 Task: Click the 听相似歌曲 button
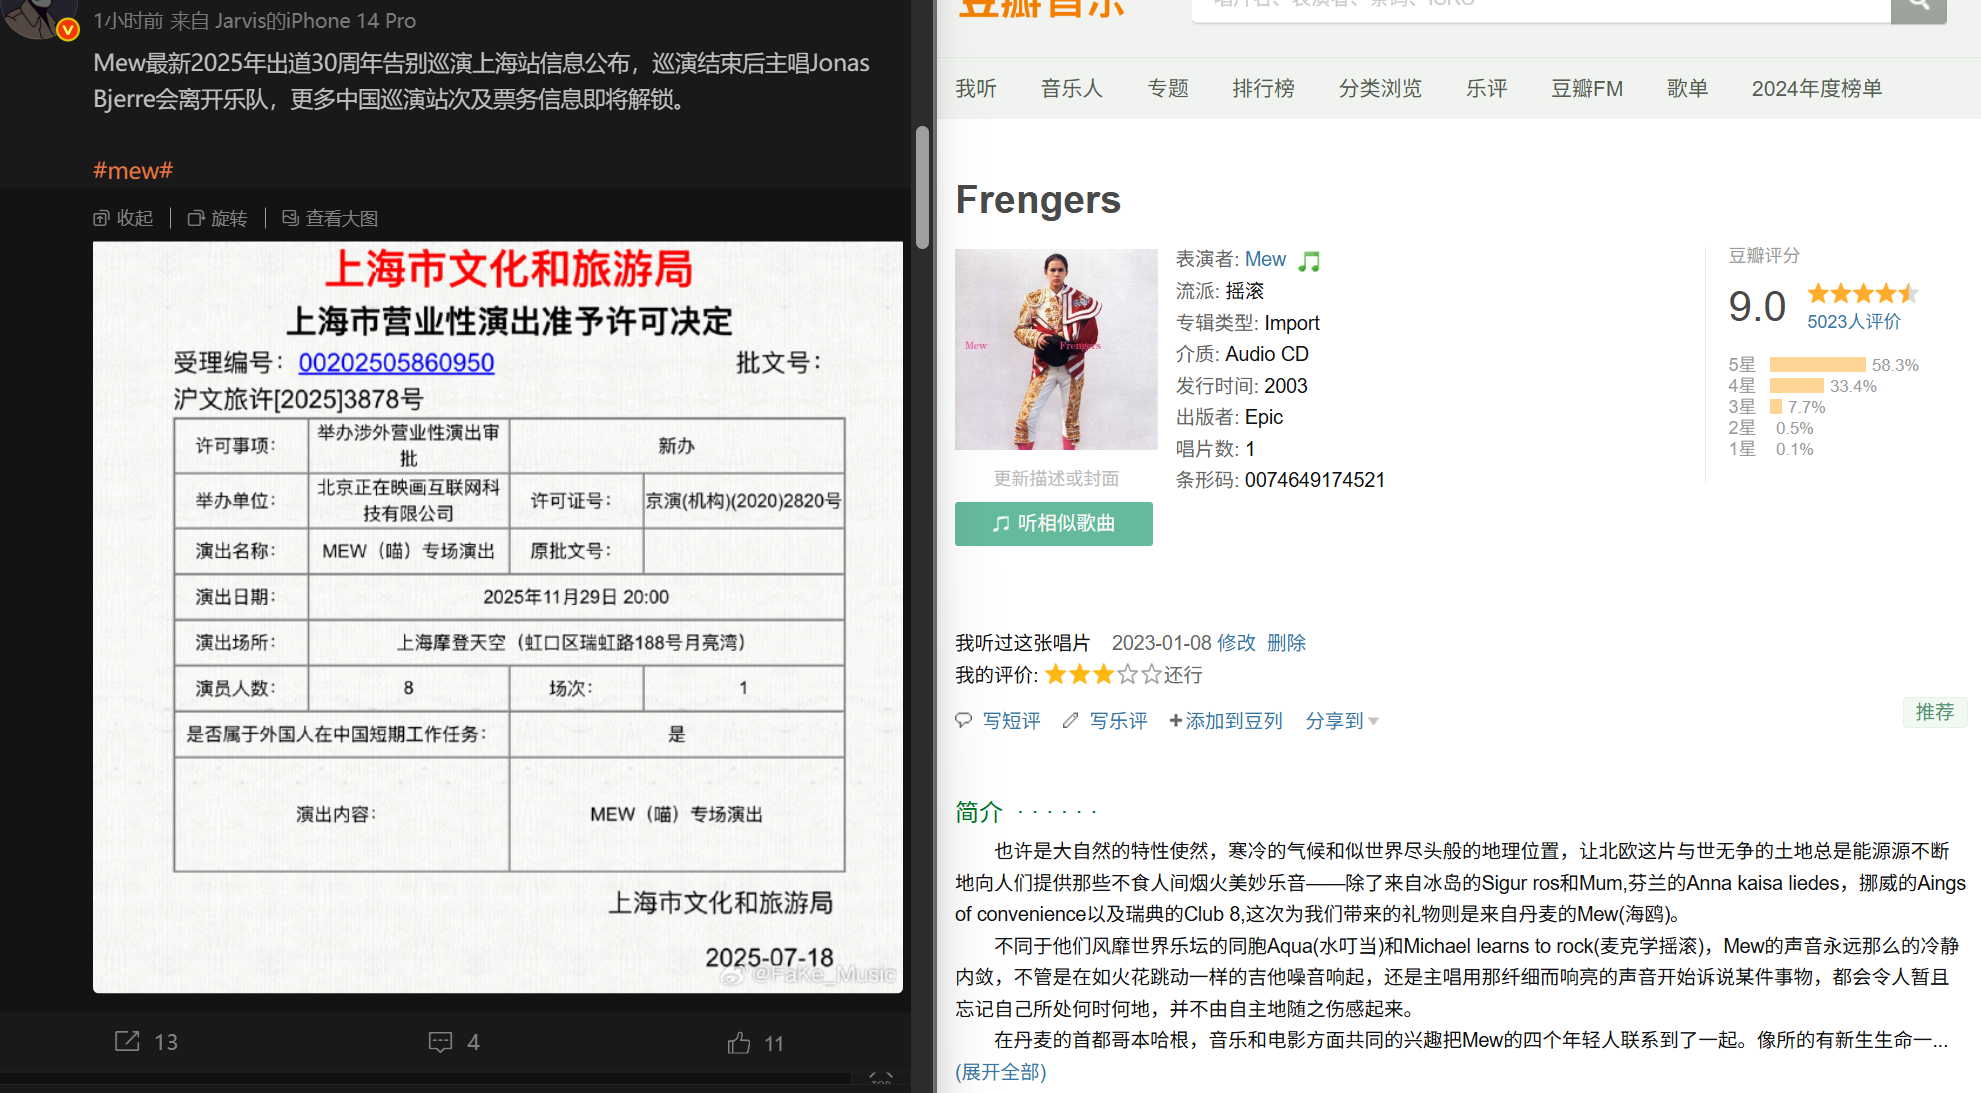point(1053,523)
